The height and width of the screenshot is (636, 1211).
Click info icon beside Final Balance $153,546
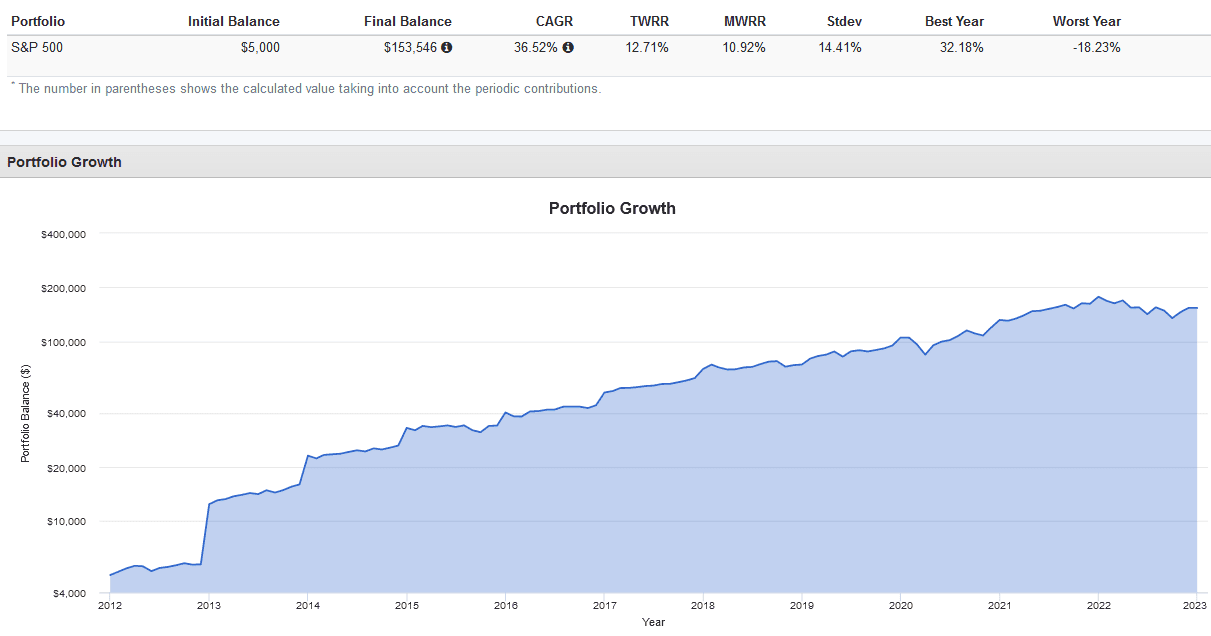(x=446, y=47)
